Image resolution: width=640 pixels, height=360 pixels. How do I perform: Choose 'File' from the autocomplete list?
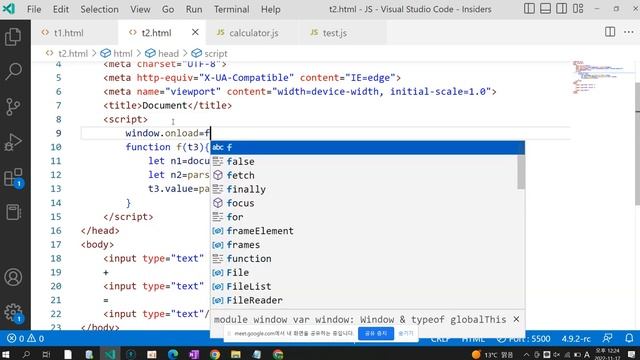click(364, 272)
